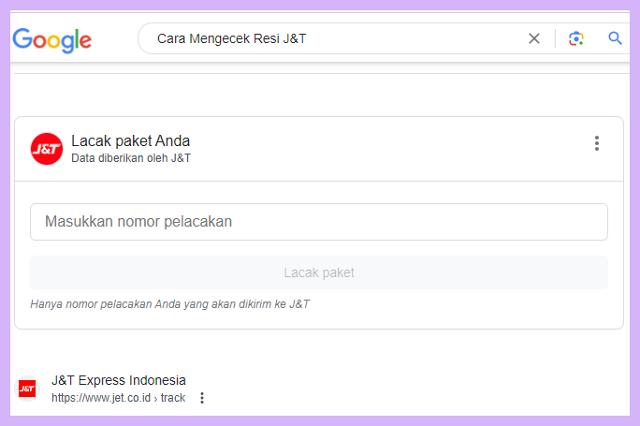The image size is (640, 426).
Task: Clear the search query with X
Action: 534,39
